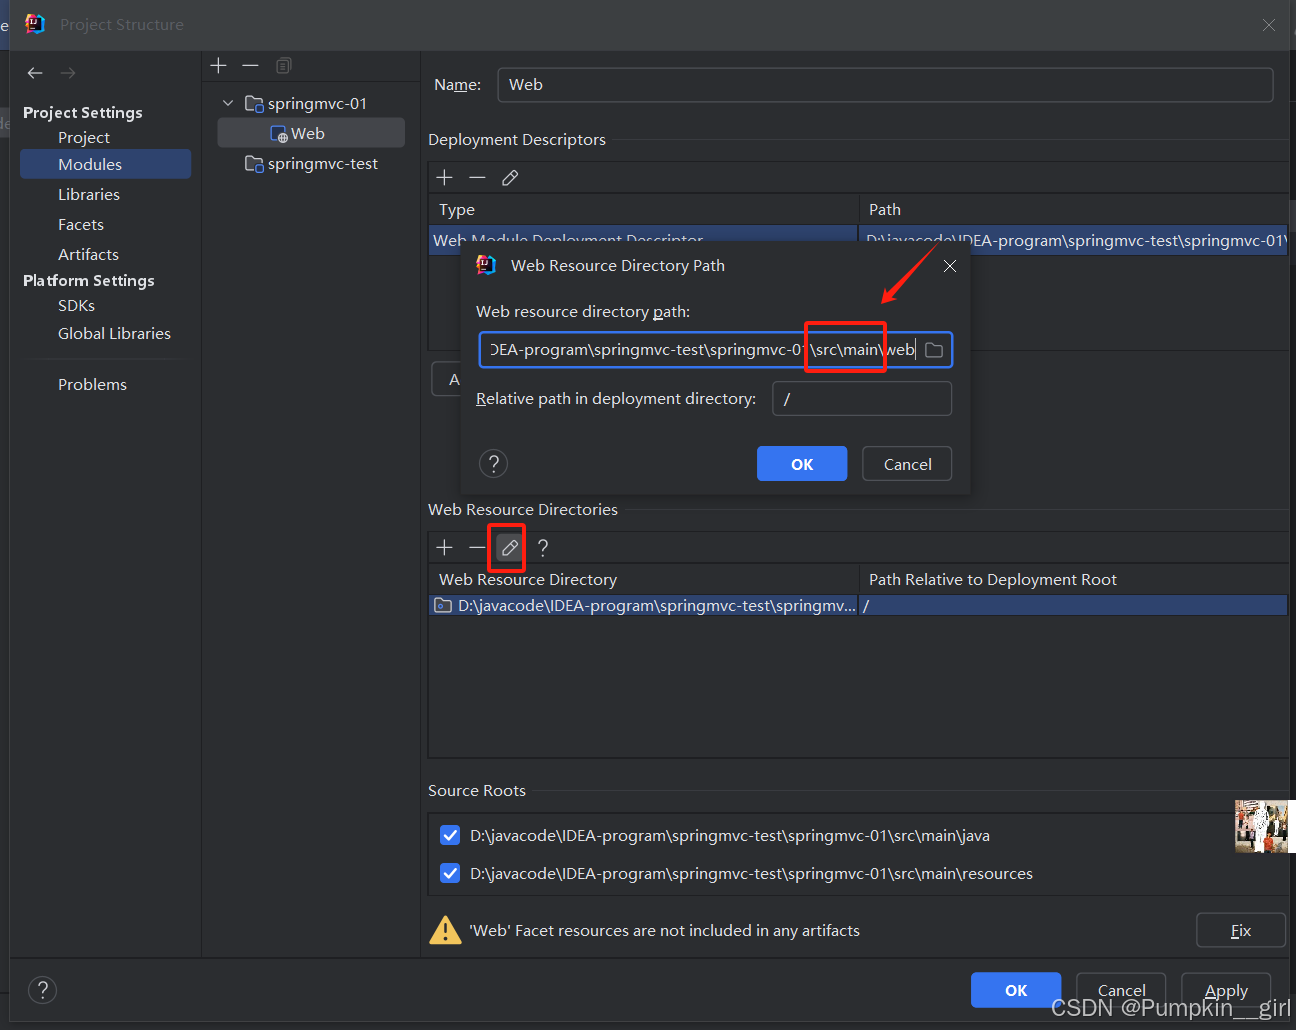This screenshot has width=1296, height=1030.
Task: Click Fix for Web facet warning
Action: pos(1240,931)
